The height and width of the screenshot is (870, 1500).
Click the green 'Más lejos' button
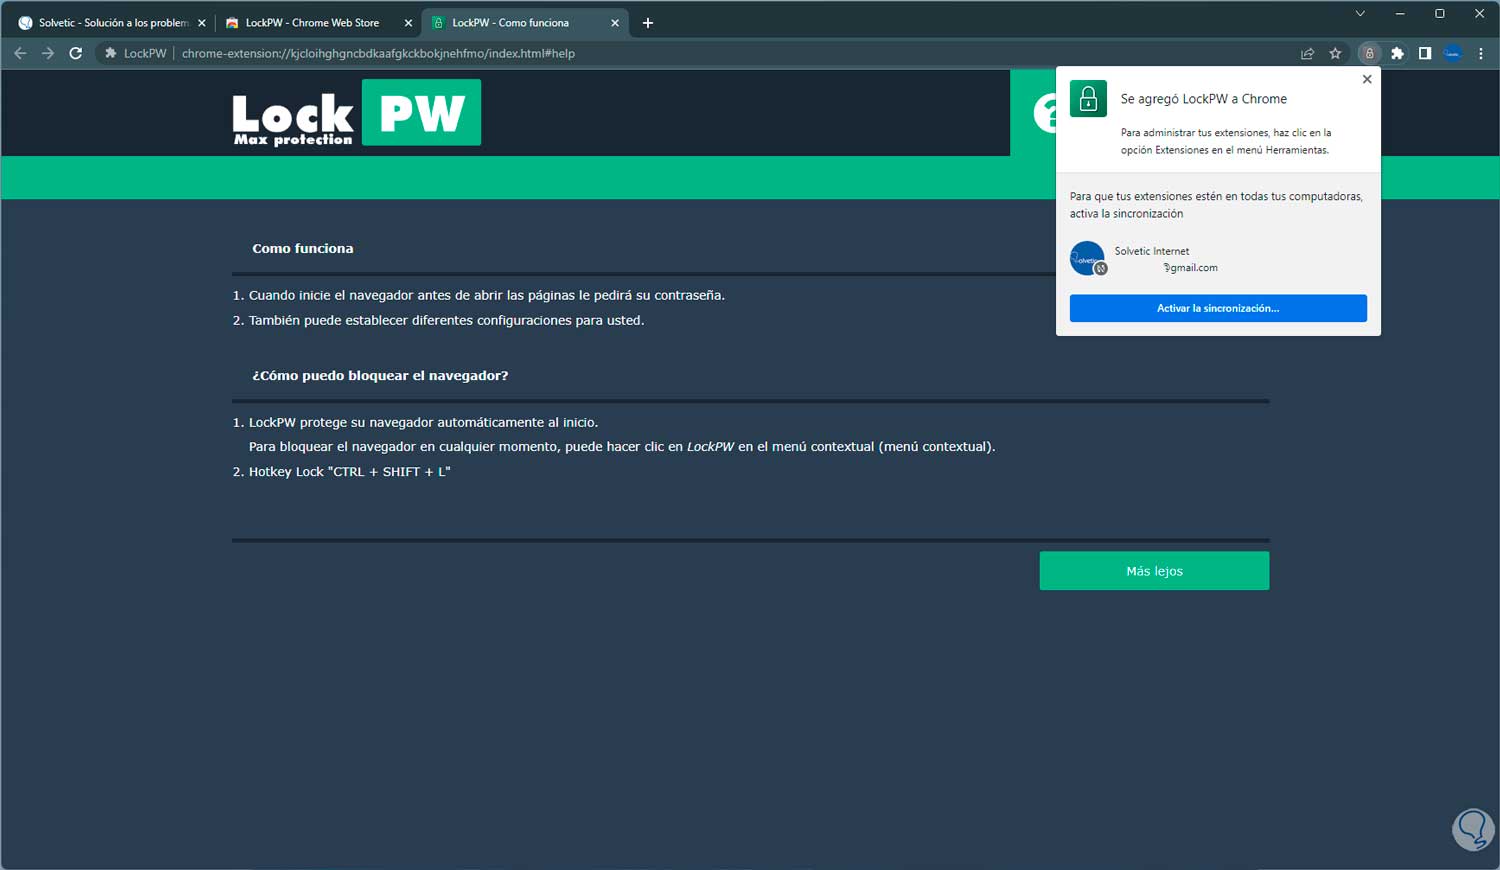point(1154,571)
